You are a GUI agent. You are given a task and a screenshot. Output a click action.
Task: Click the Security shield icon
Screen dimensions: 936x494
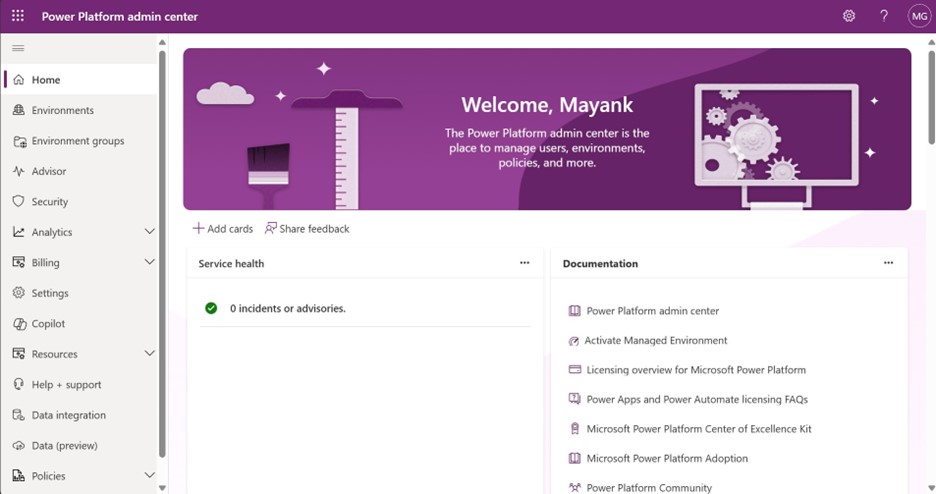click(19, 201)
